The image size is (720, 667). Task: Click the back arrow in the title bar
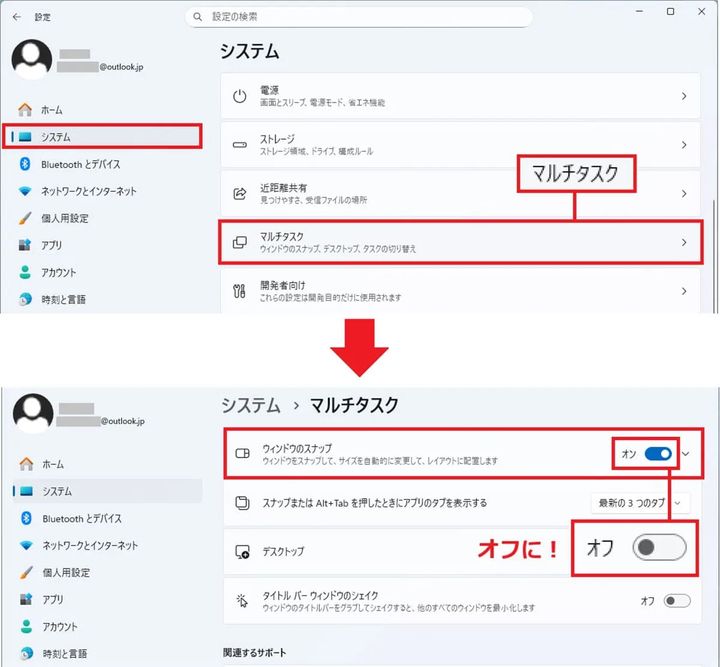coord(16,17)
